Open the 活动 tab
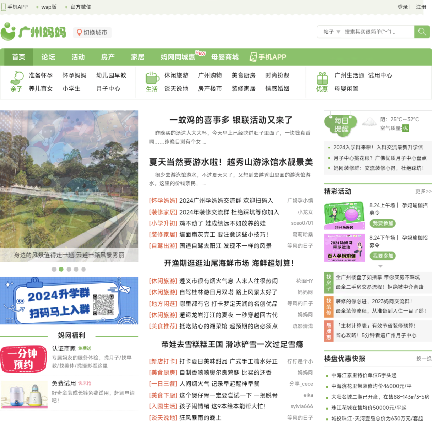Image resolution: width=432 pixels, height=432 pixels. coord(78,57)
